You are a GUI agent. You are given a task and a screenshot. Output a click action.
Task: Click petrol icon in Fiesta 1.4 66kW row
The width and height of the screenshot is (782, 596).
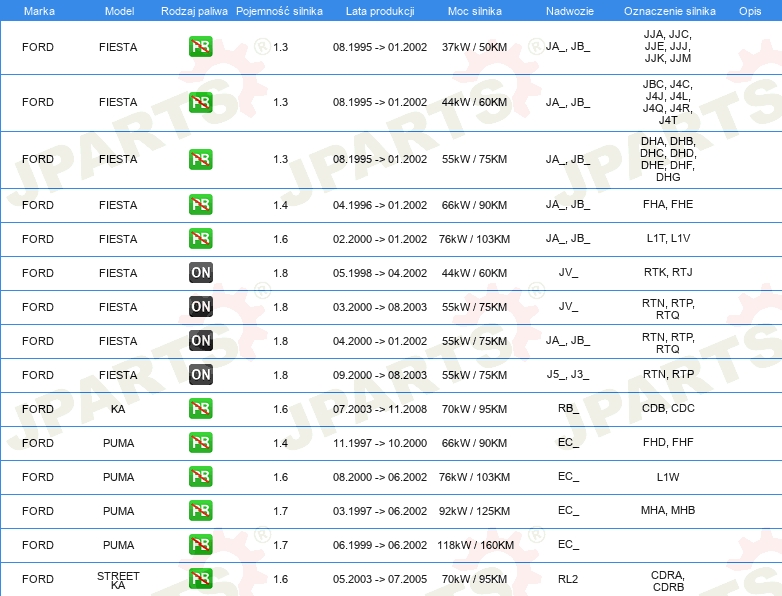click(x=200, y=204)
